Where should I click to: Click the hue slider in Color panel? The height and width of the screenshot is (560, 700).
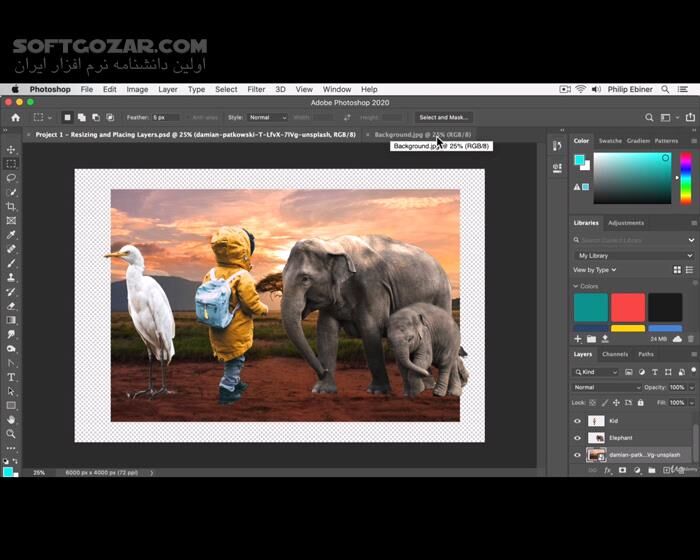click(x=686, y=178)
